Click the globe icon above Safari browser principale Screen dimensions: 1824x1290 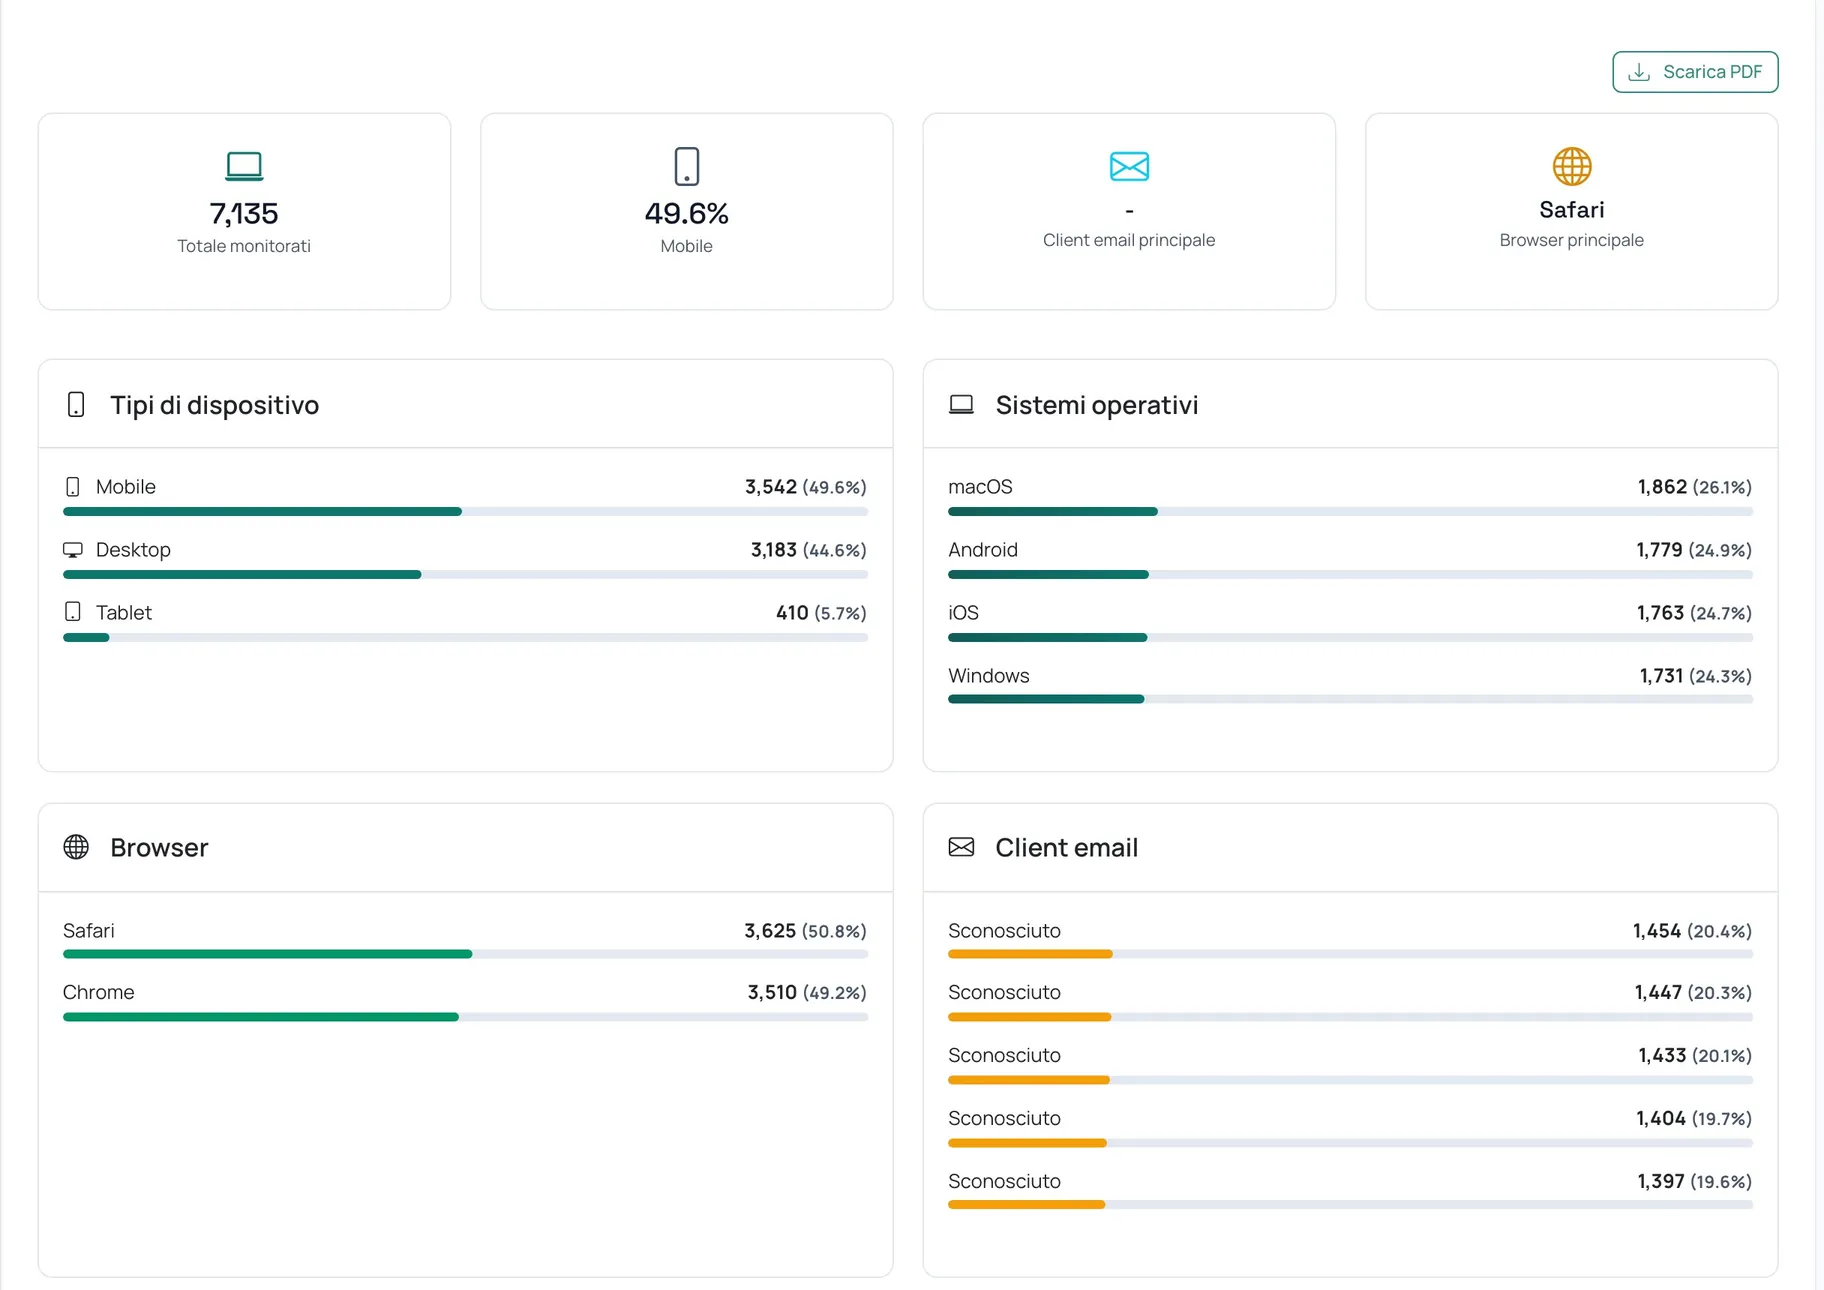(1571, 166)
